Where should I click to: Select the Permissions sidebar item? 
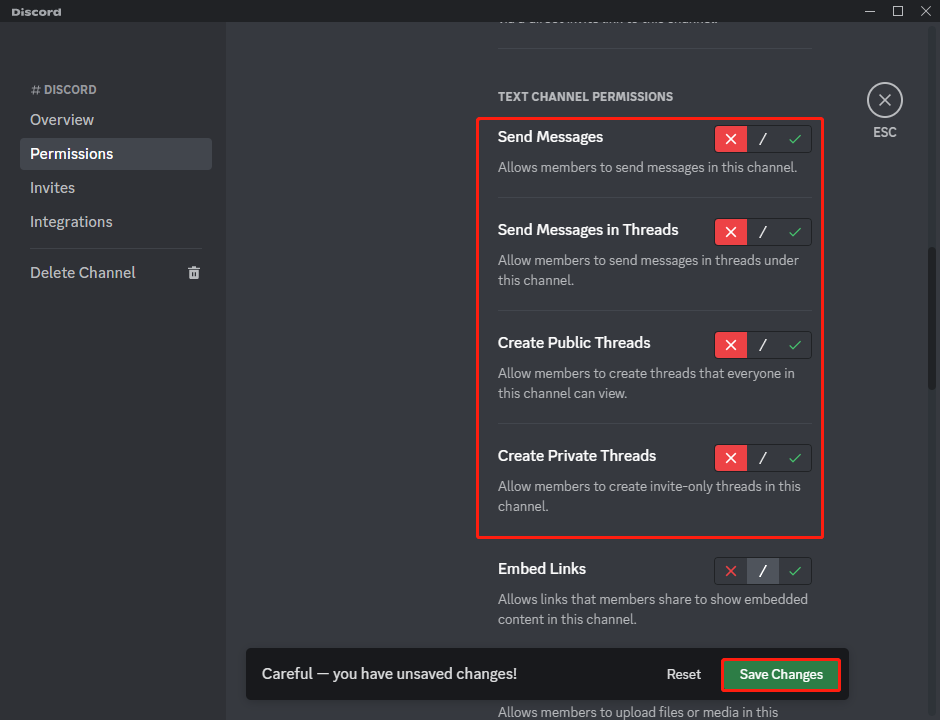point(116,154)
